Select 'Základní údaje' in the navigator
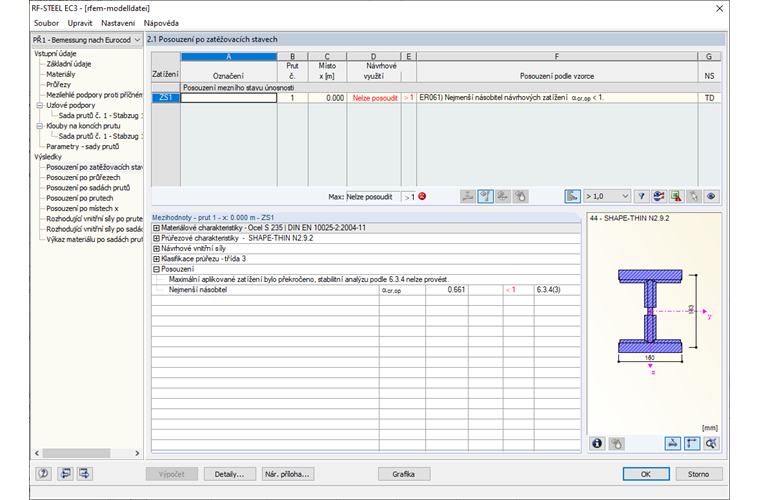Viewport: 760px width, 500px height. click(68, 64)
